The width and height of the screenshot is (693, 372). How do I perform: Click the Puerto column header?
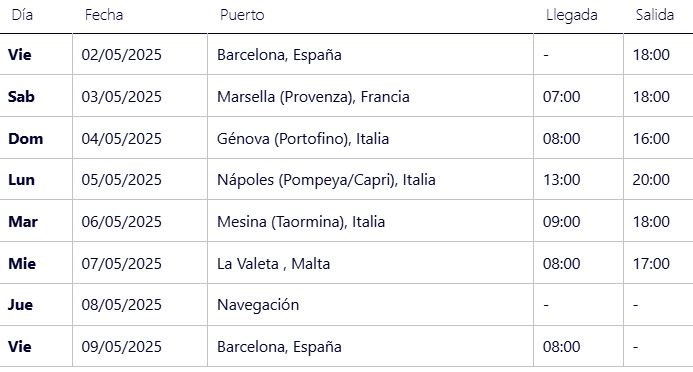pos(242,15)
